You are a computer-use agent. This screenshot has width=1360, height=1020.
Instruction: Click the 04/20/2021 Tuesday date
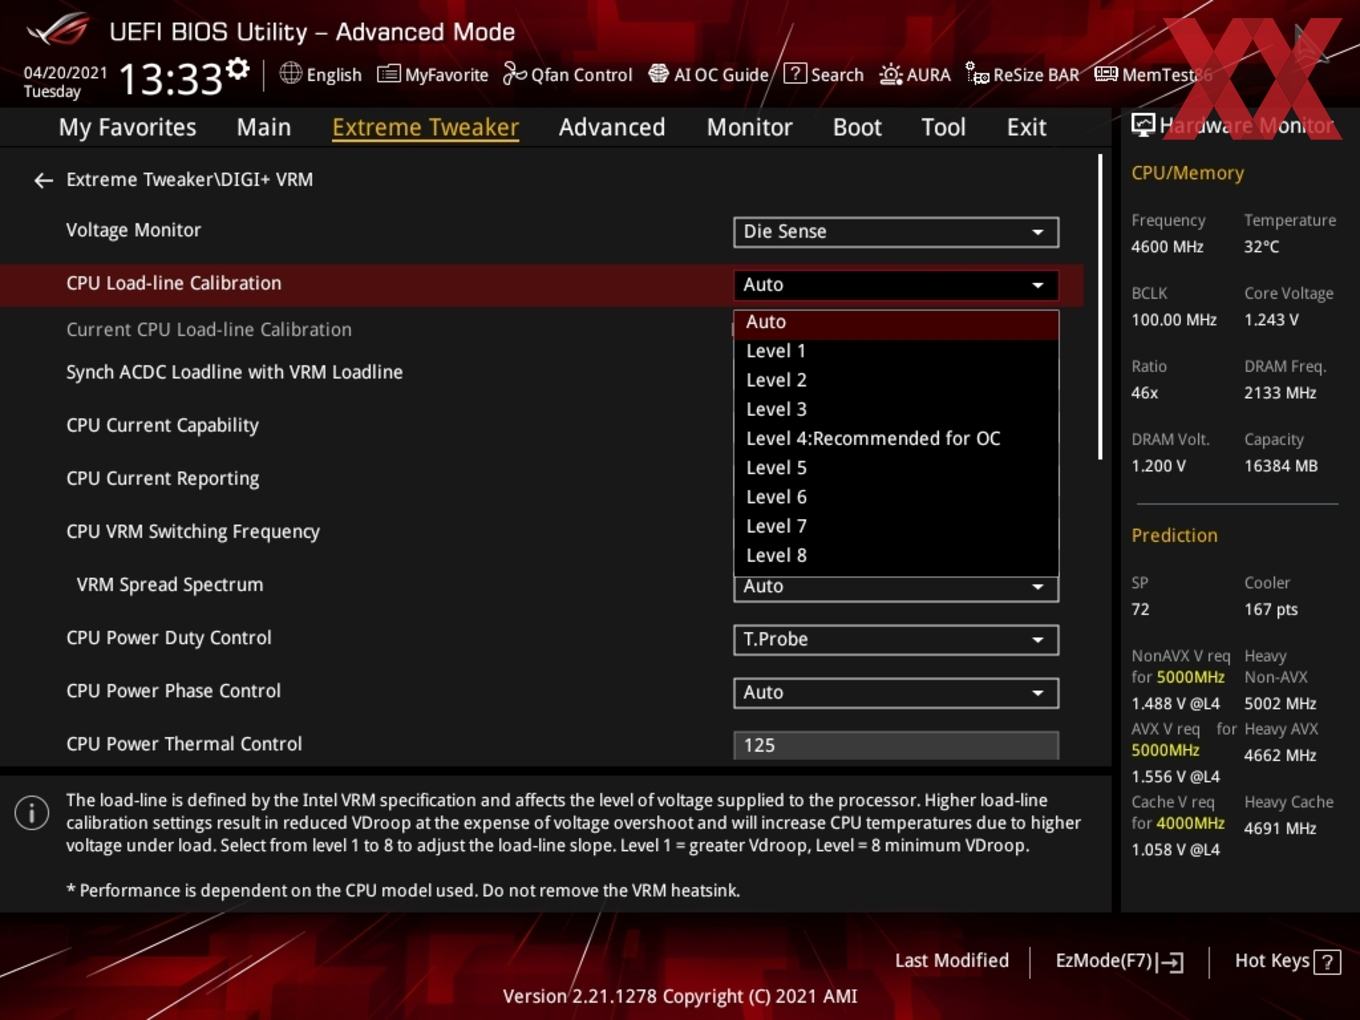point(65,82)
